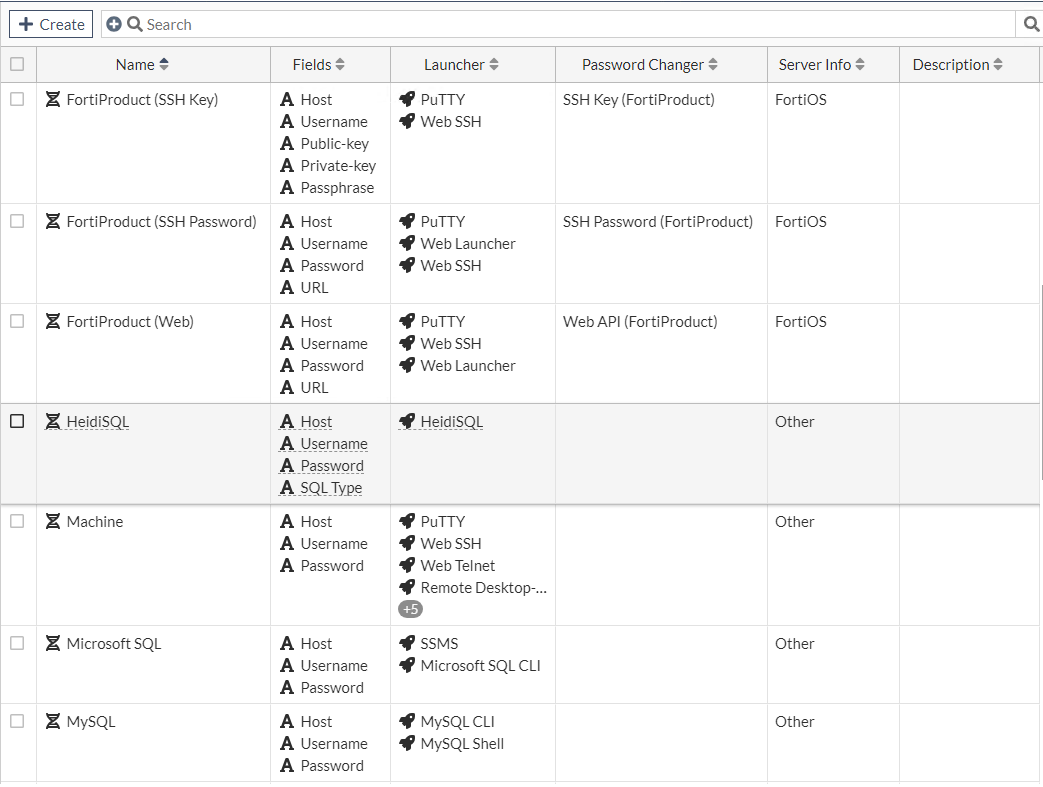Click the plus filter icon in search bar
Screen dimensions: 1043x787
pyautogui.click(x=114, y=24)
